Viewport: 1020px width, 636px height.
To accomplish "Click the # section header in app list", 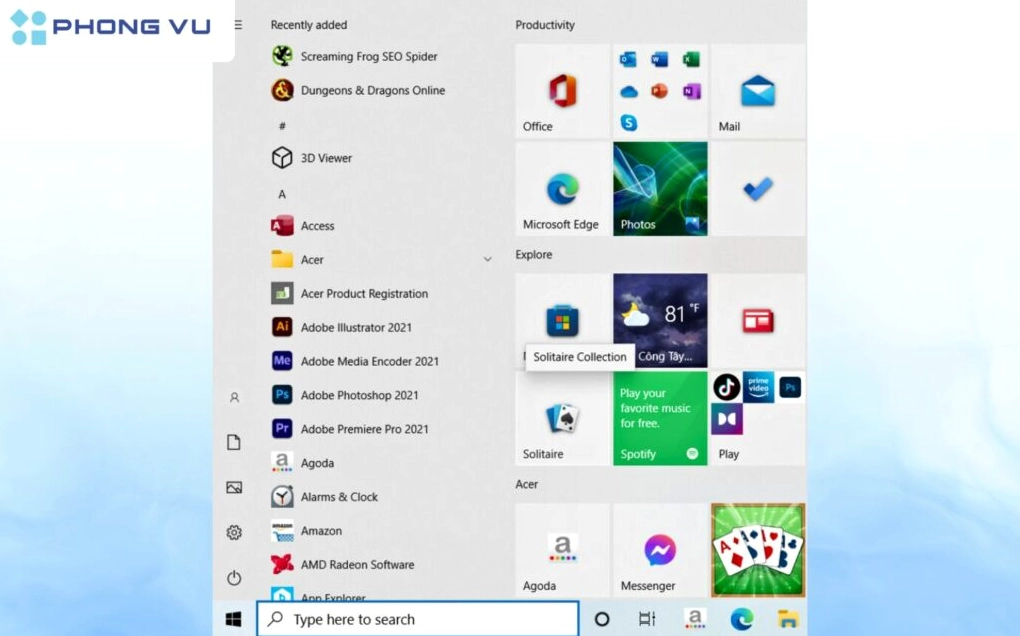I will pos(282,126).
